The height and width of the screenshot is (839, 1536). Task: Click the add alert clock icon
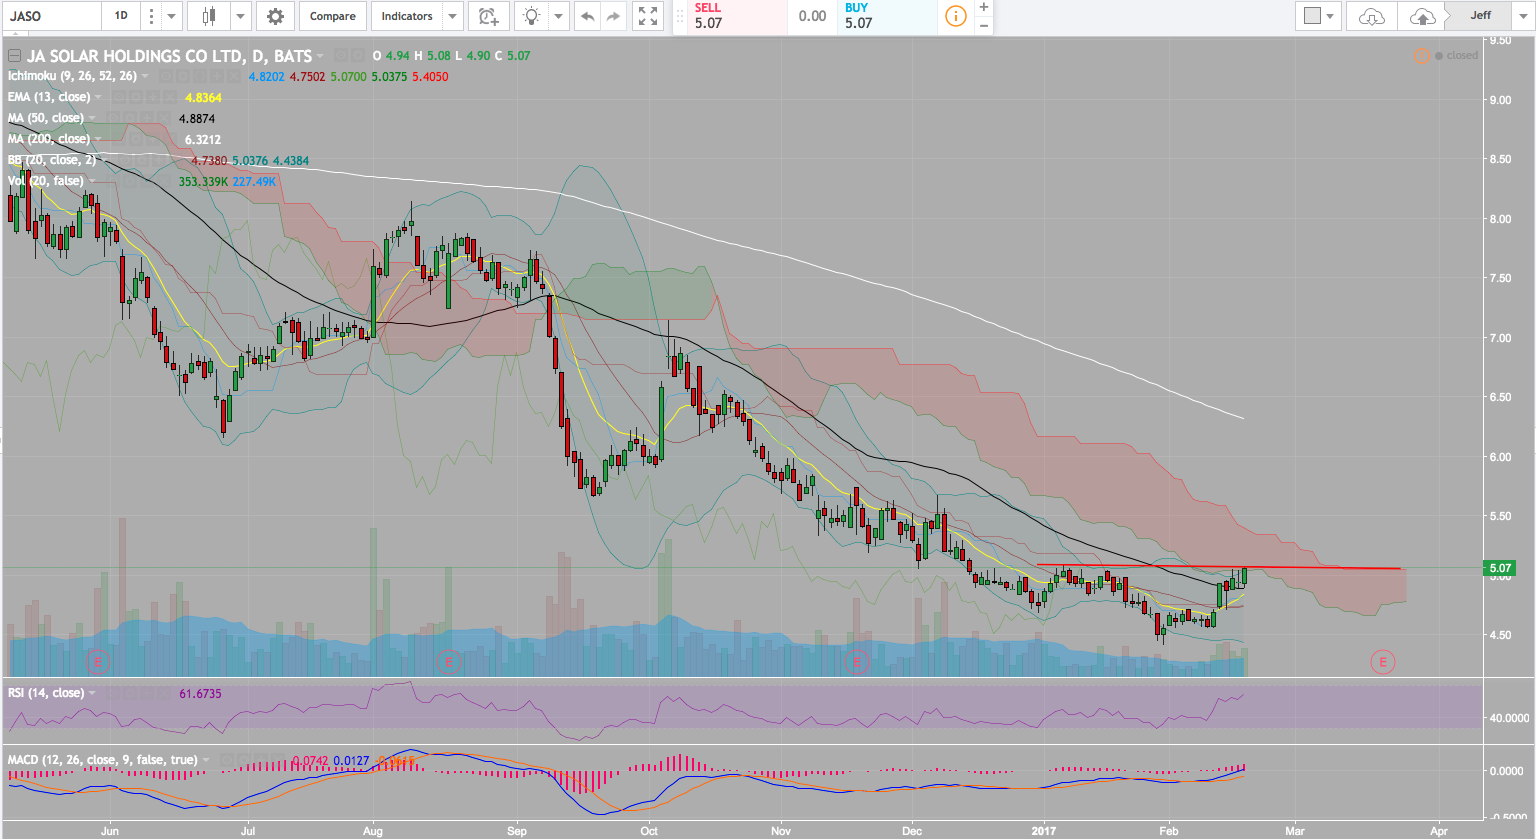pos(488,16)
